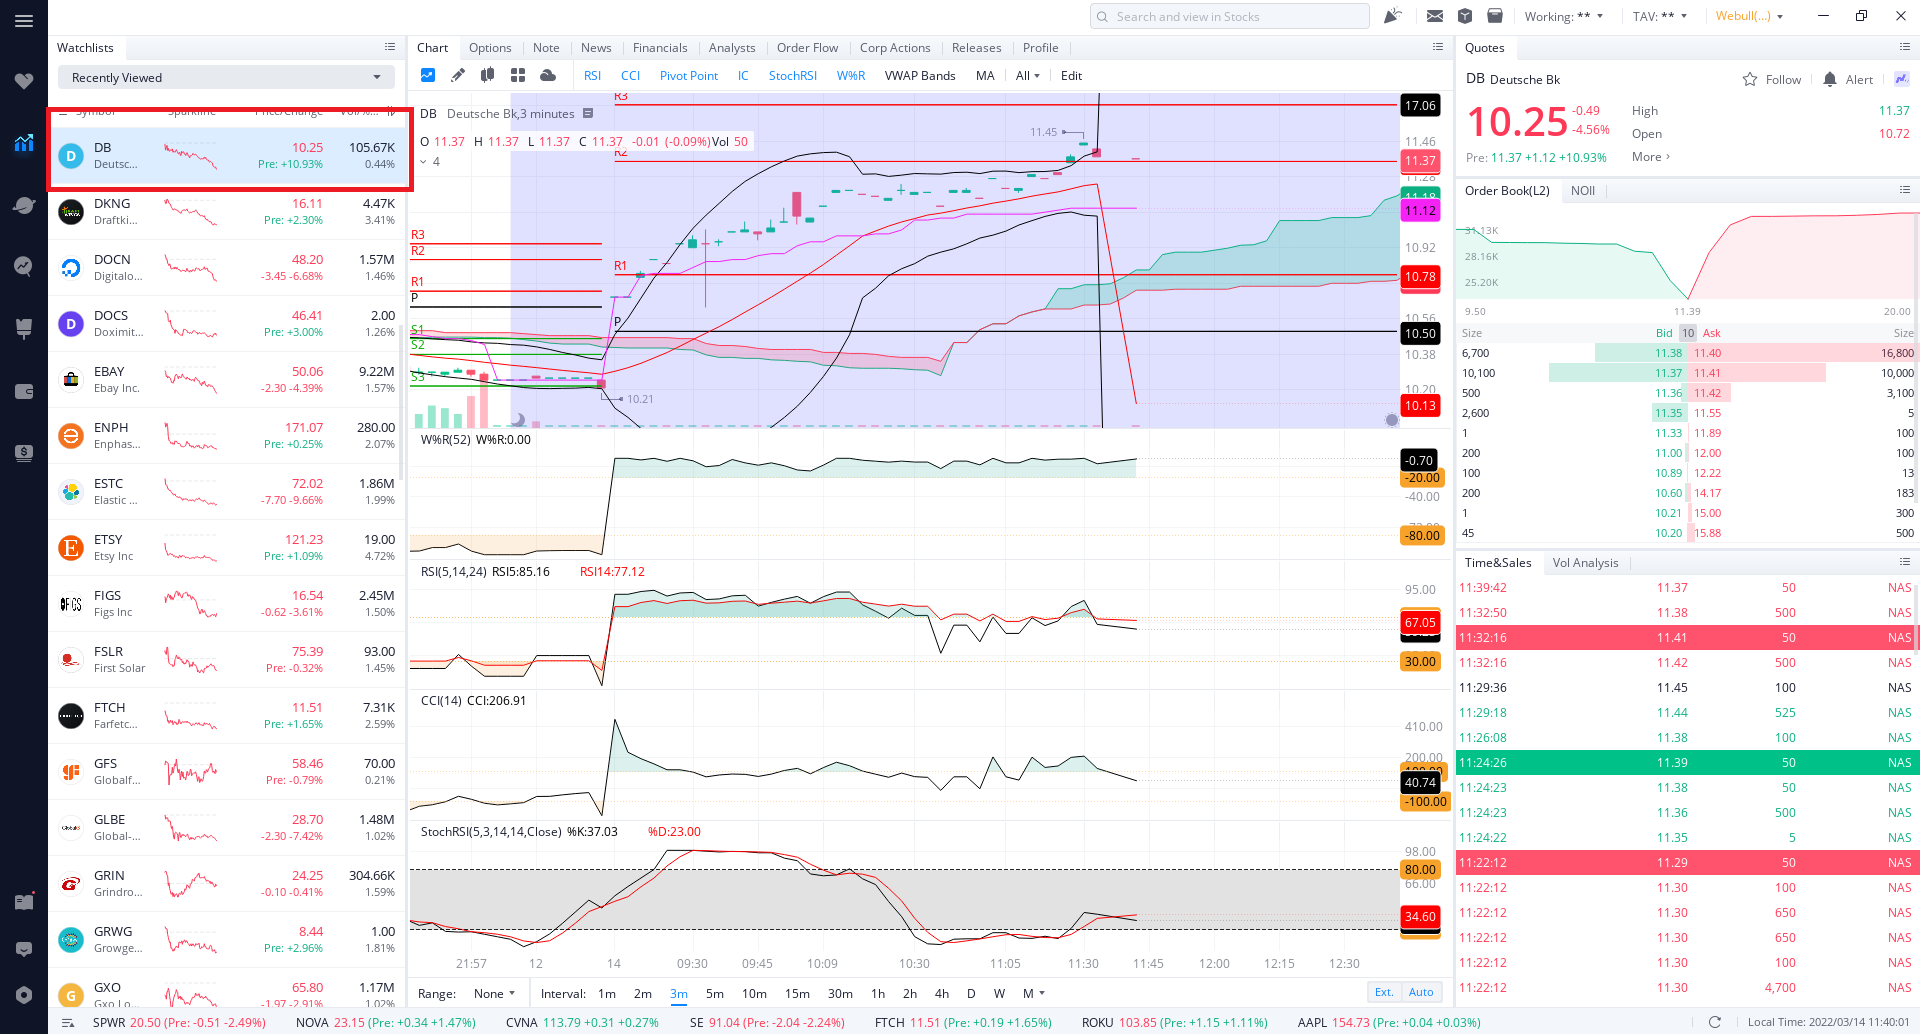Click the cloud save icon in chart toolbar
Image resolution: width=1920 pixels, height=1034 pixels.
(x=548, y=75)
